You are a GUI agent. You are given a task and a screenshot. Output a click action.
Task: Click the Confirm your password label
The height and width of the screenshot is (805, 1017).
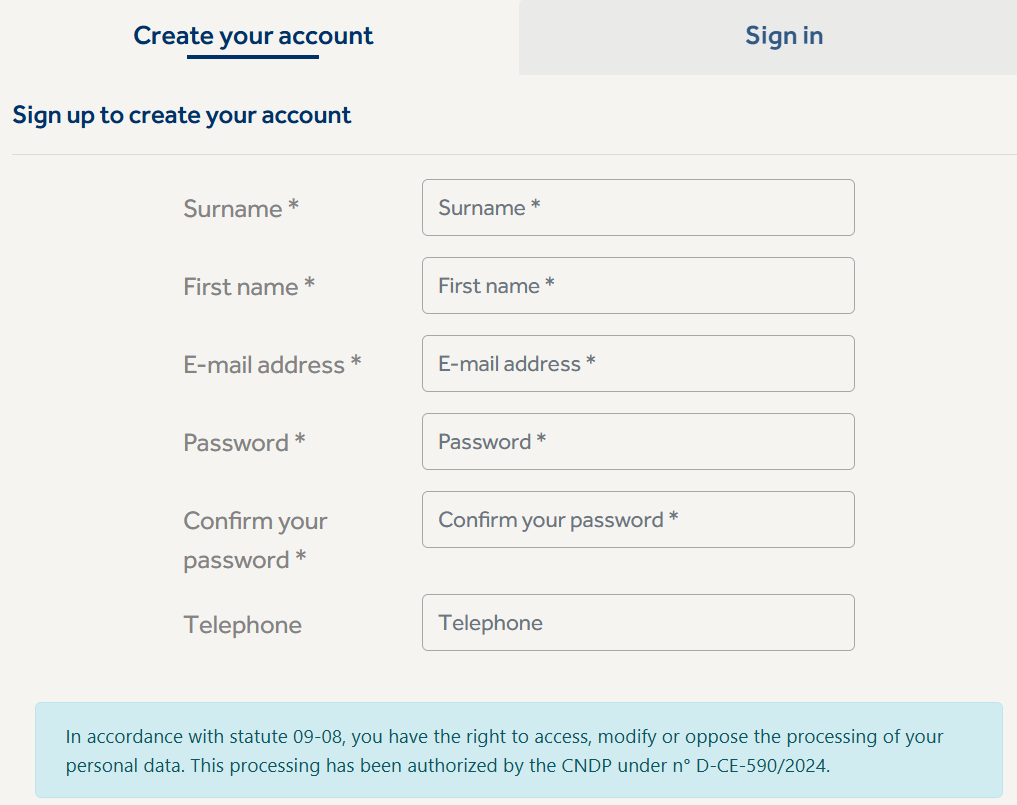click(255, 540)
